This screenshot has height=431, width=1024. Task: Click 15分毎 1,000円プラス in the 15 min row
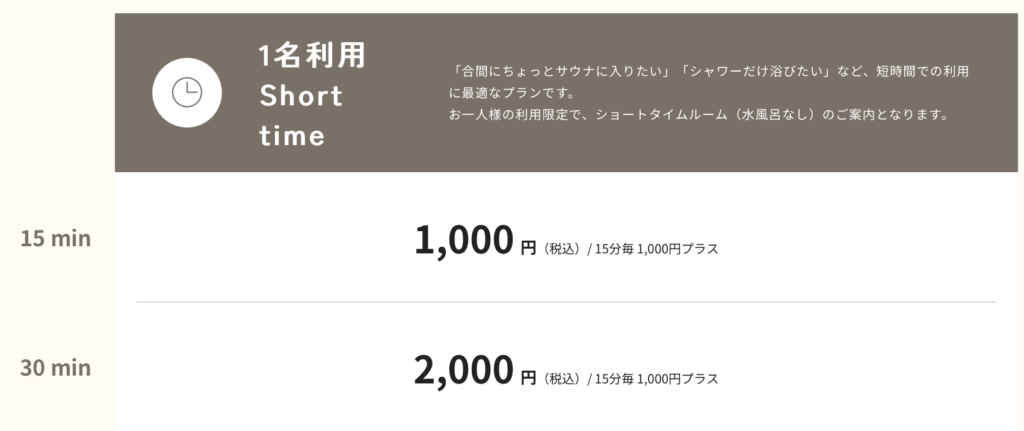point(656,249)
